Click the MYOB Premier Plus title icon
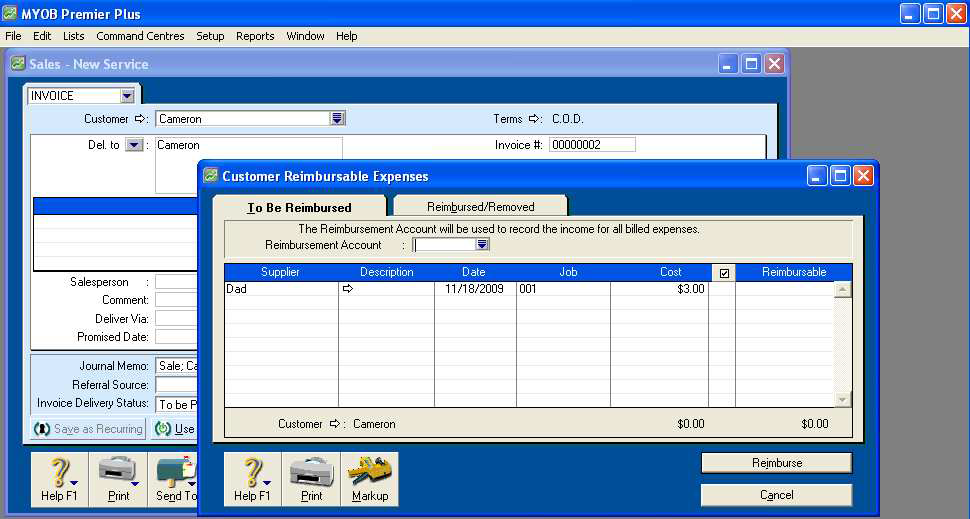970x519 pixels. pos(9,13)
